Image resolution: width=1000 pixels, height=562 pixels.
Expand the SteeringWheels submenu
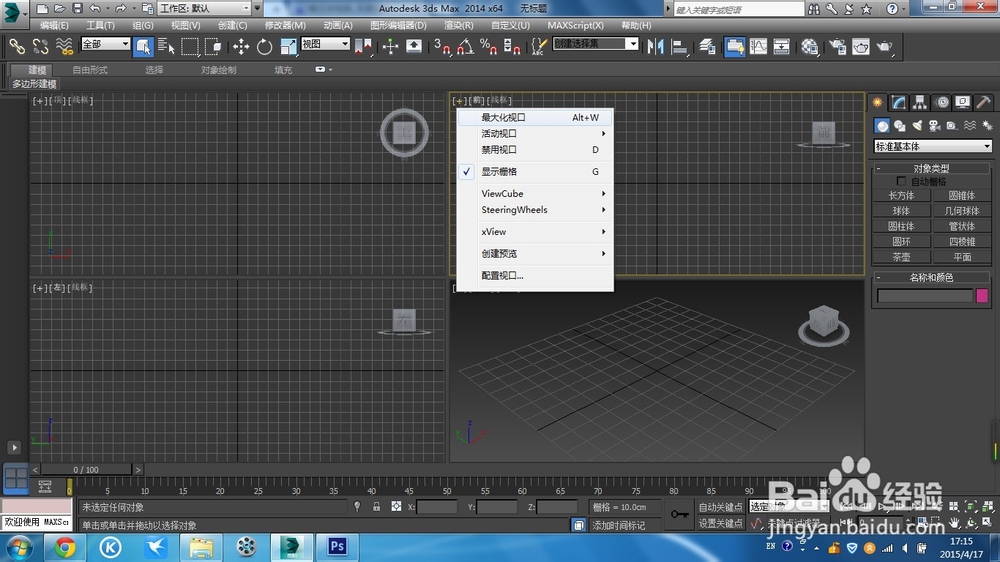[535, 210]
